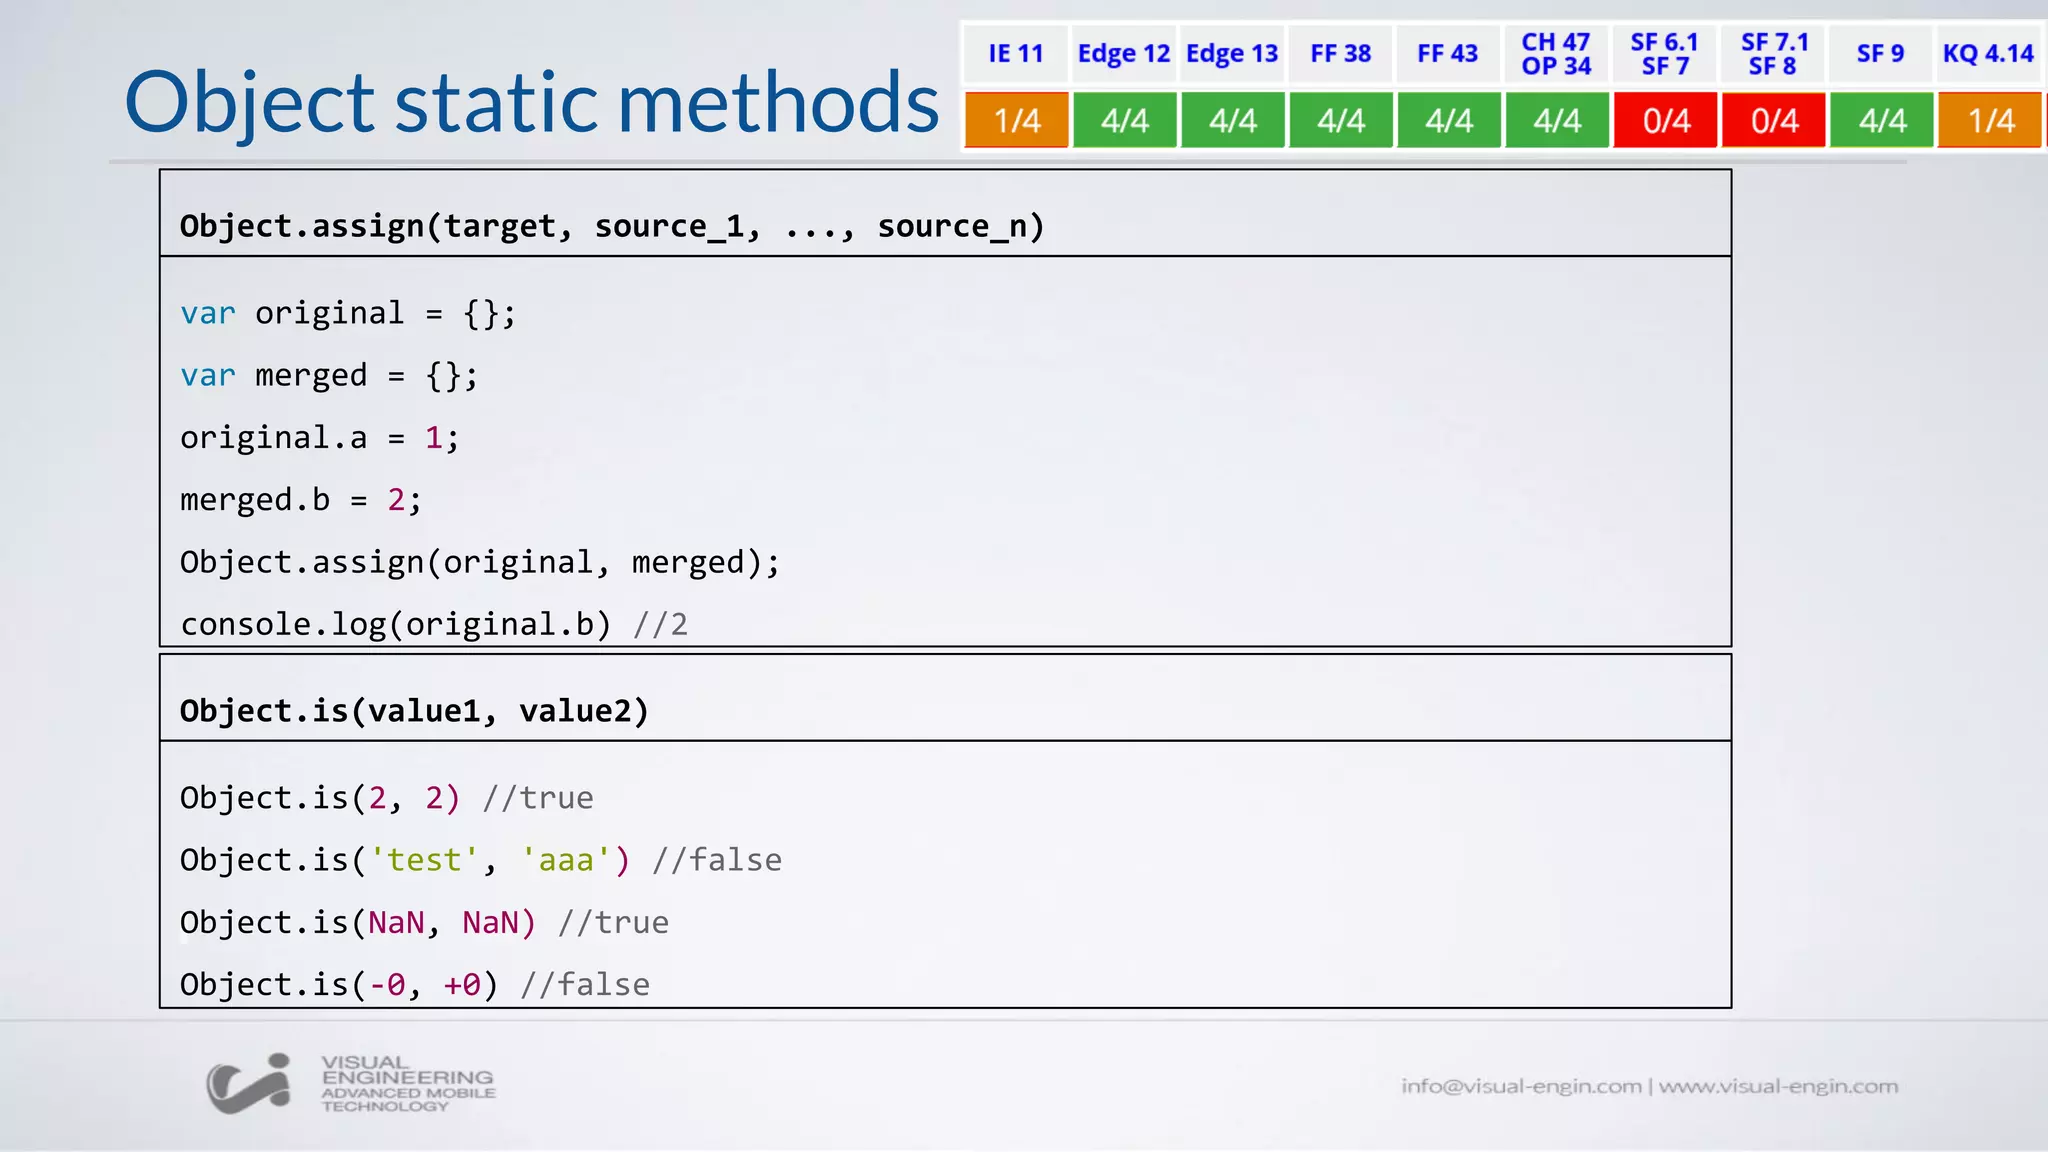
Task: Click the red 0/4 score under SF 6.1
Action: pyautogui.click(x=1665, y=121)
